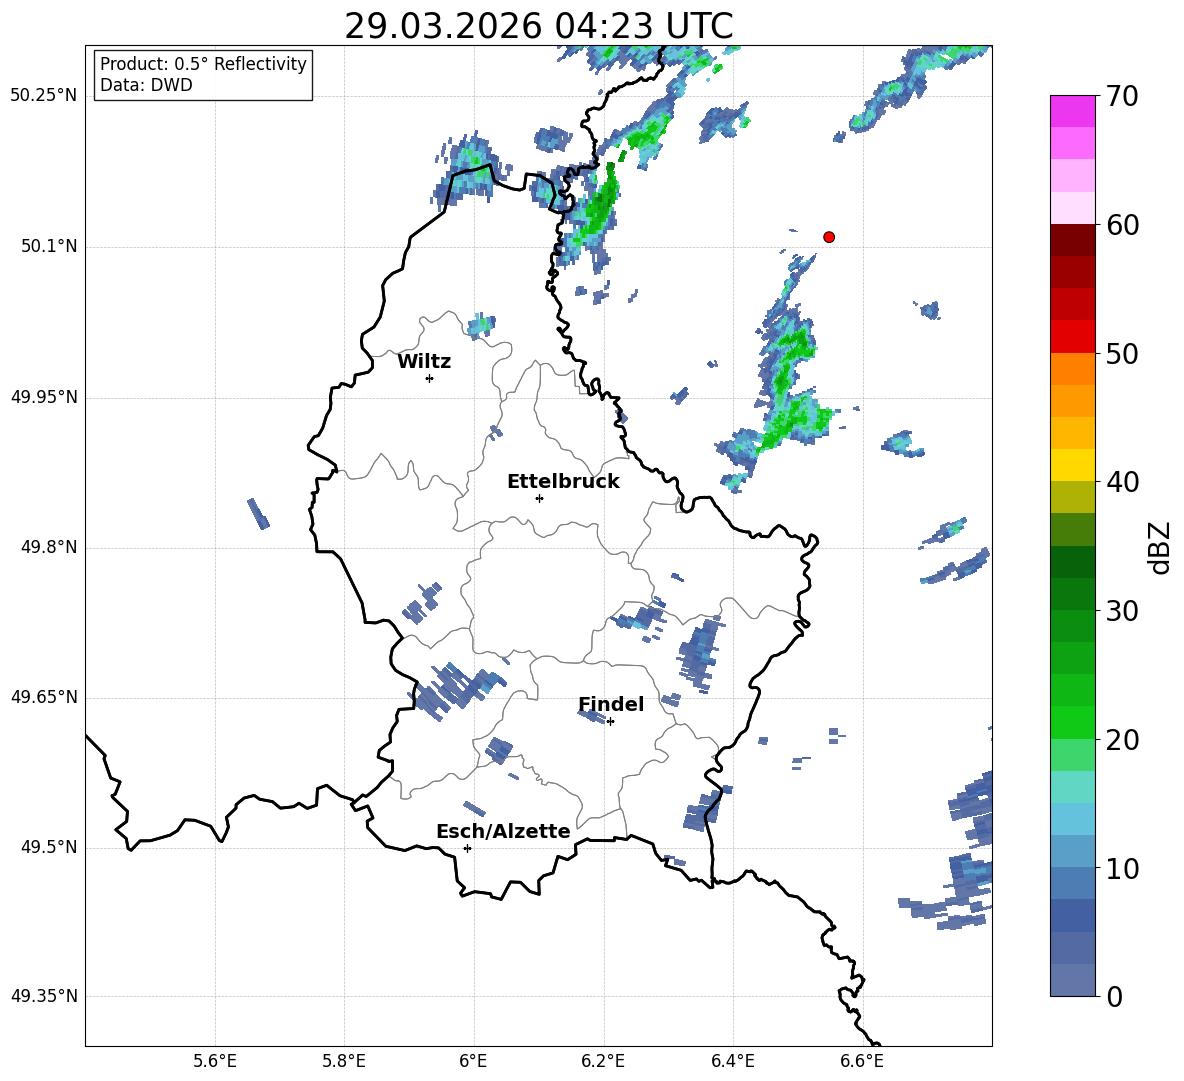Select the Wiltz city label

pyautogui.click(x=424, y=362)
